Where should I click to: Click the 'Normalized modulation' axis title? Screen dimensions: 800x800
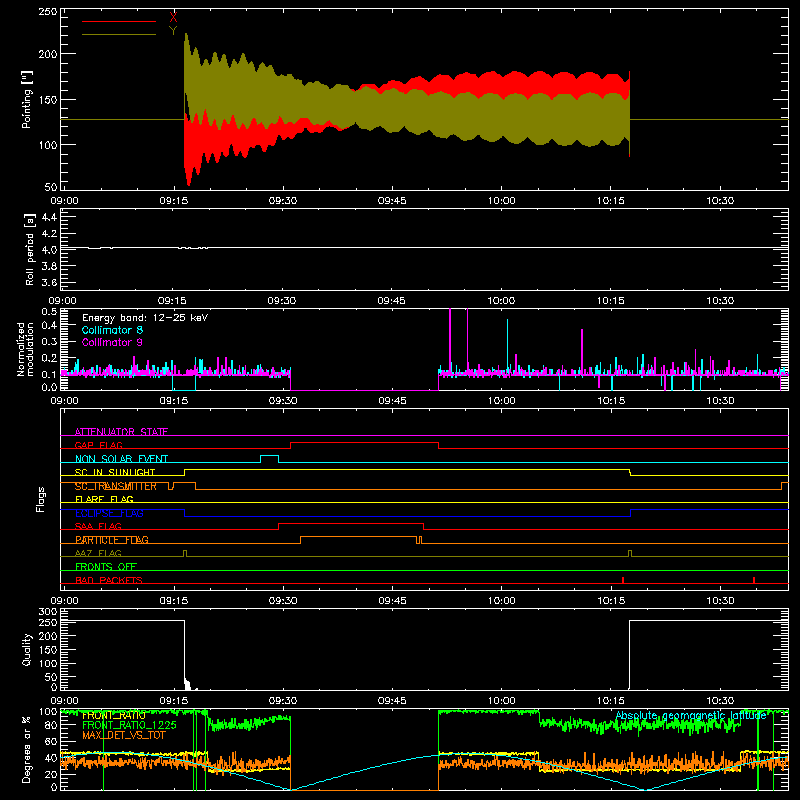[25, 349]
